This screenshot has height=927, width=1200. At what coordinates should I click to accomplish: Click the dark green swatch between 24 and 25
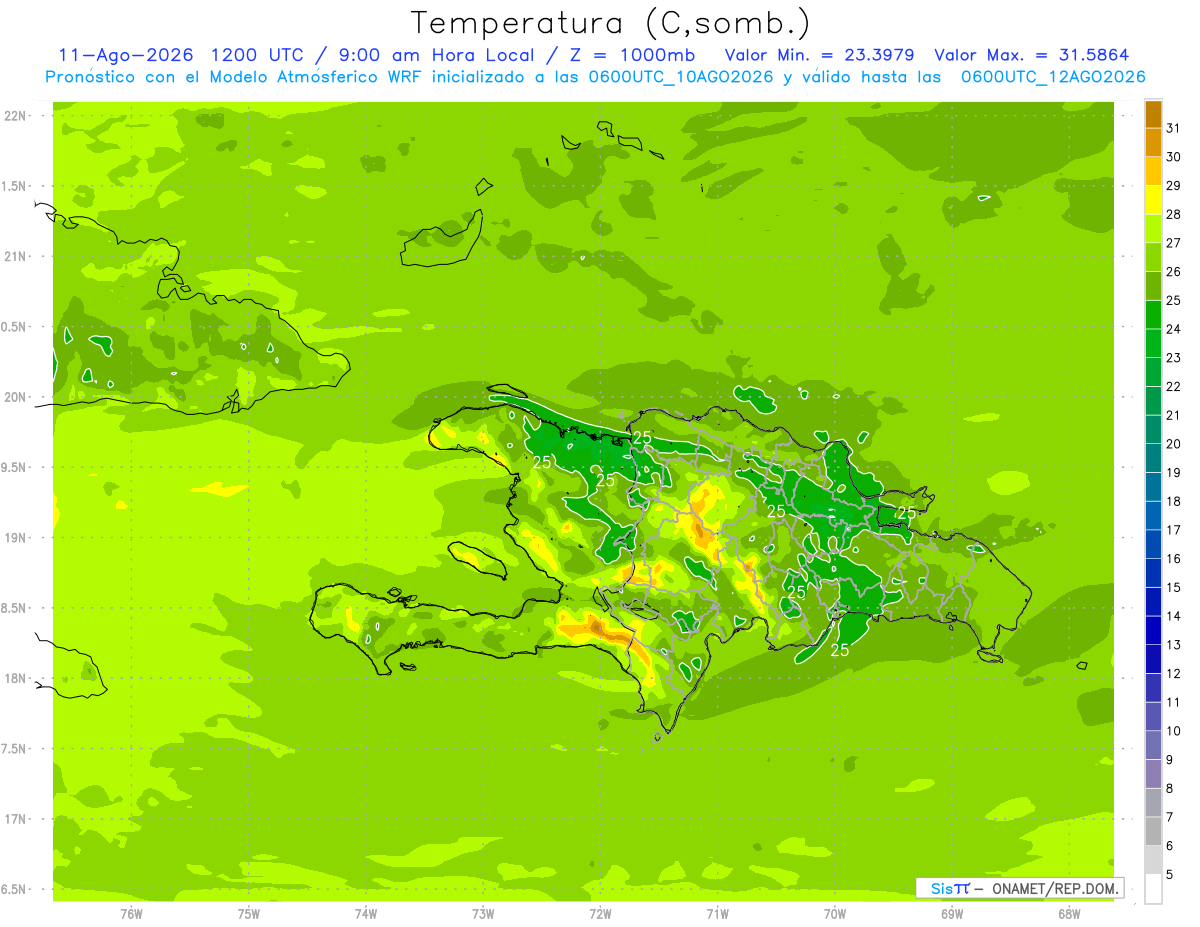pos(1153,314)
